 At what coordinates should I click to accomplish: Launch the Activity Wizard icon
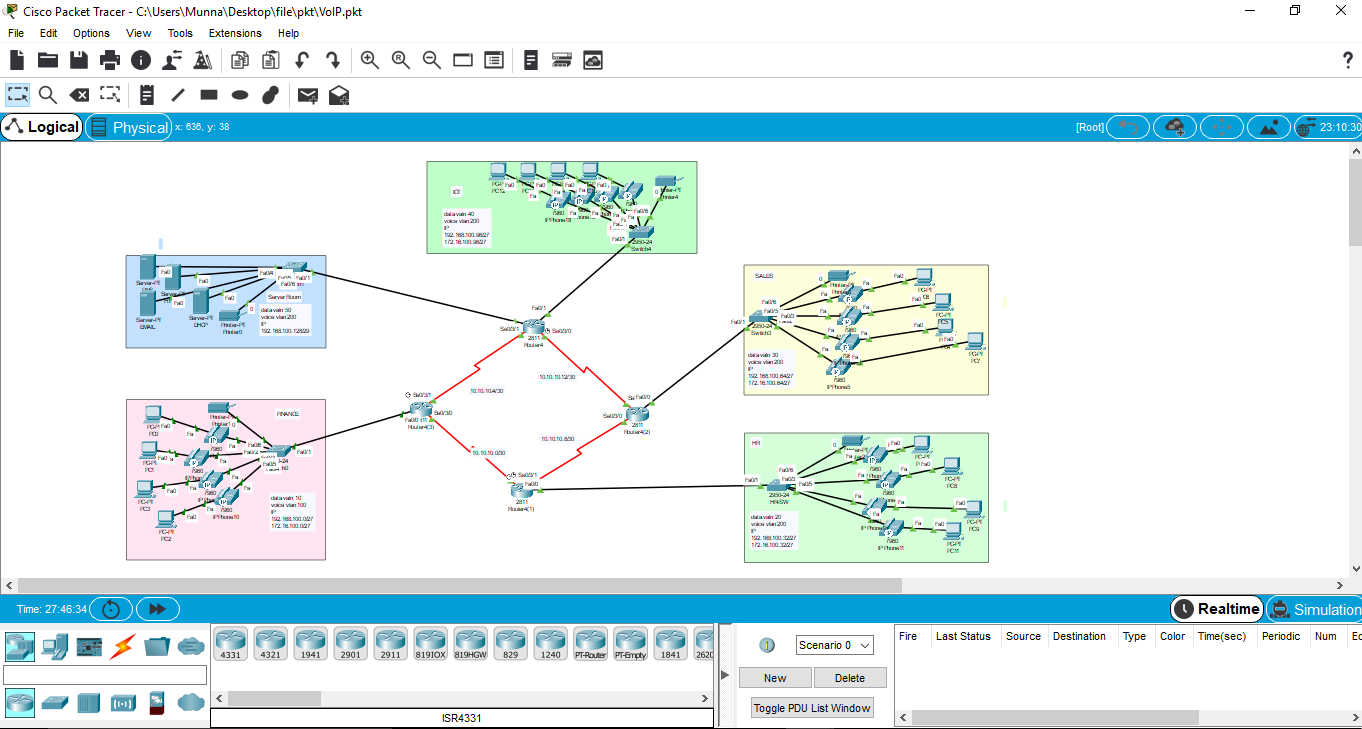[172, 60]
